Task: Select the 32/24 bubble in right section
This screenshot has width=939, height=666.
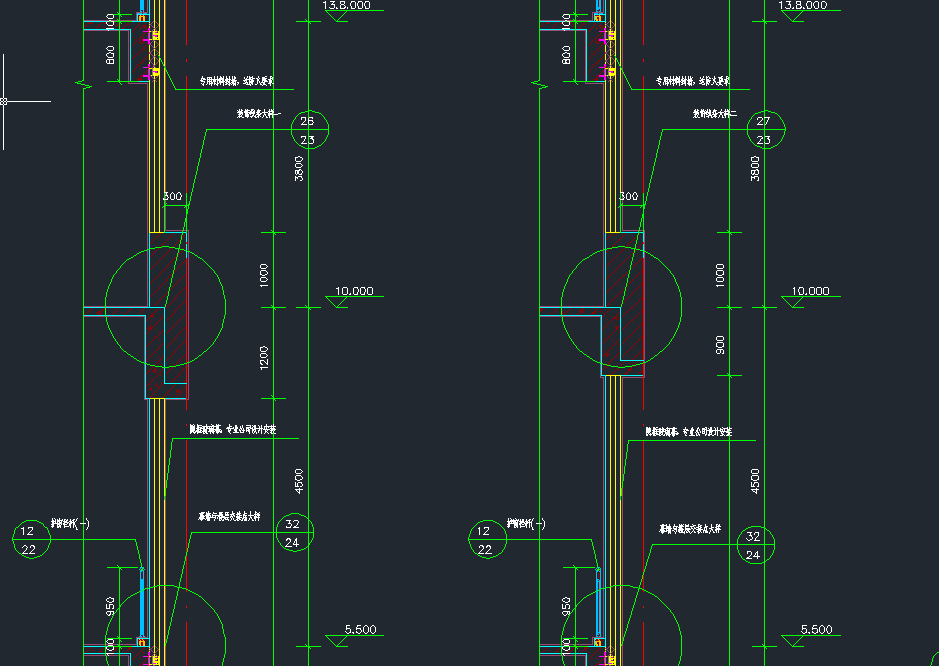Action: pos(756,545)
